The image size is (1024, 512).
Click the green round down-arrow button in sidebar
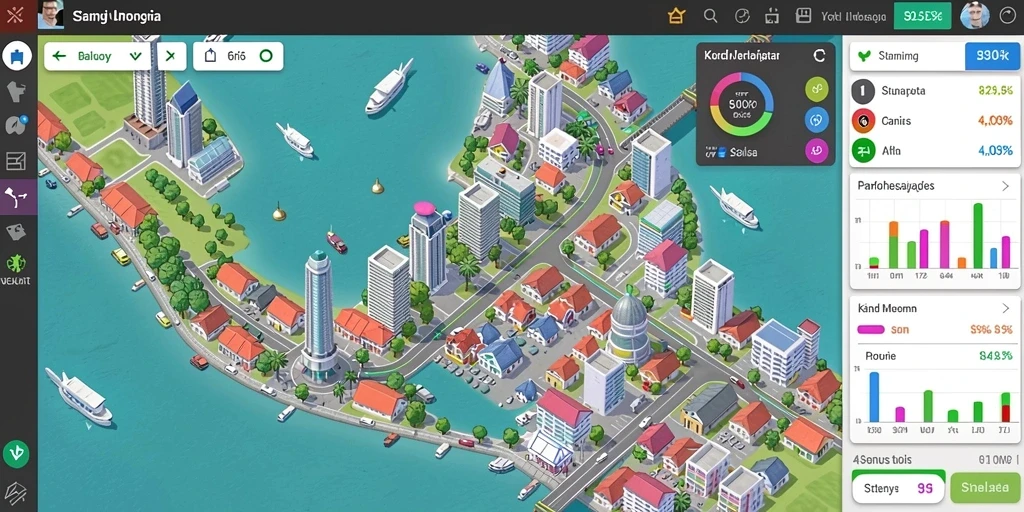pyautogui.click(x=16, y=453)
